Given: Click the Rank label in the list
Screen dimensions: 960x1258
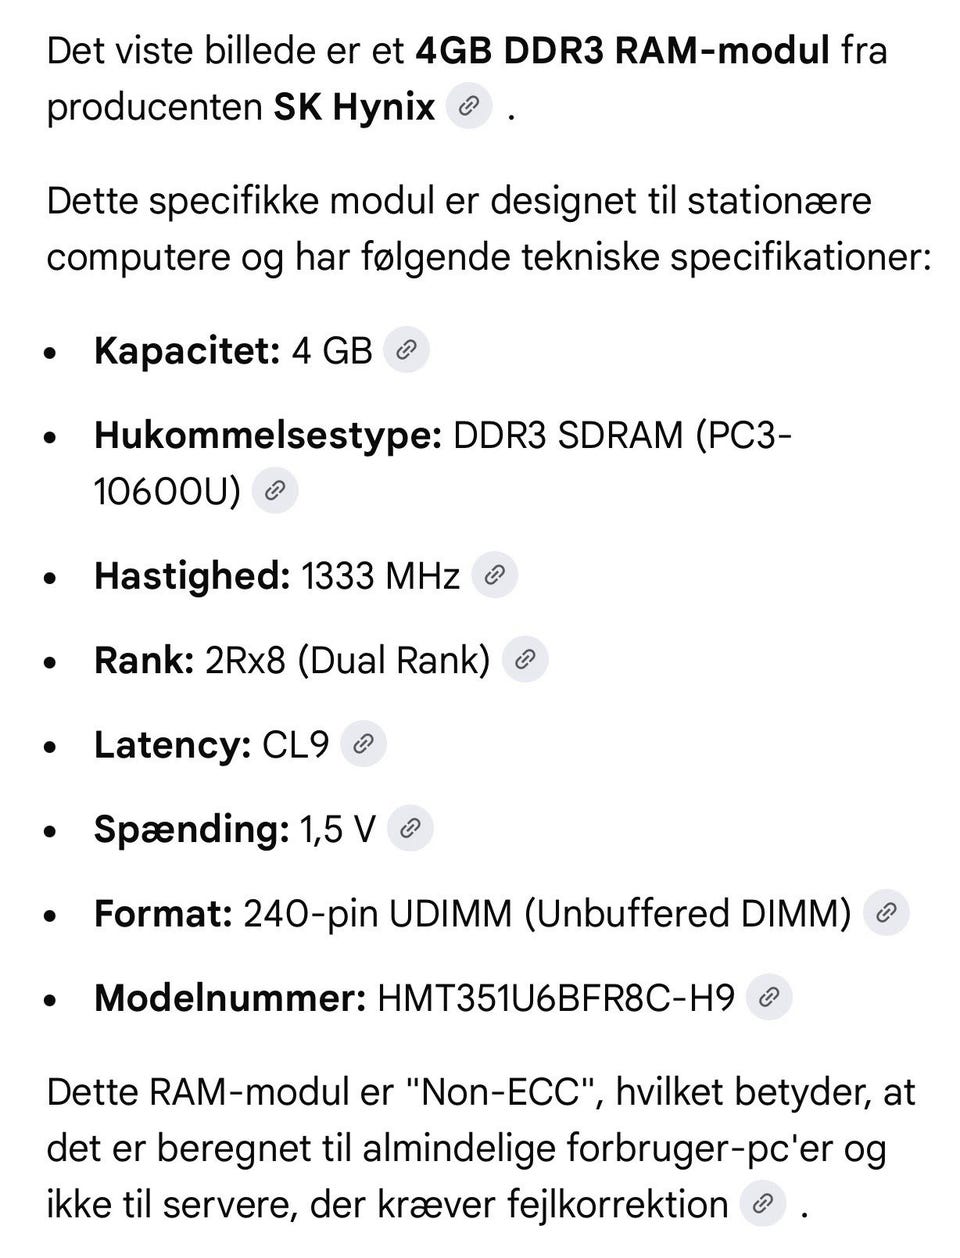Looking at the screenshot, I should (144, 660).
